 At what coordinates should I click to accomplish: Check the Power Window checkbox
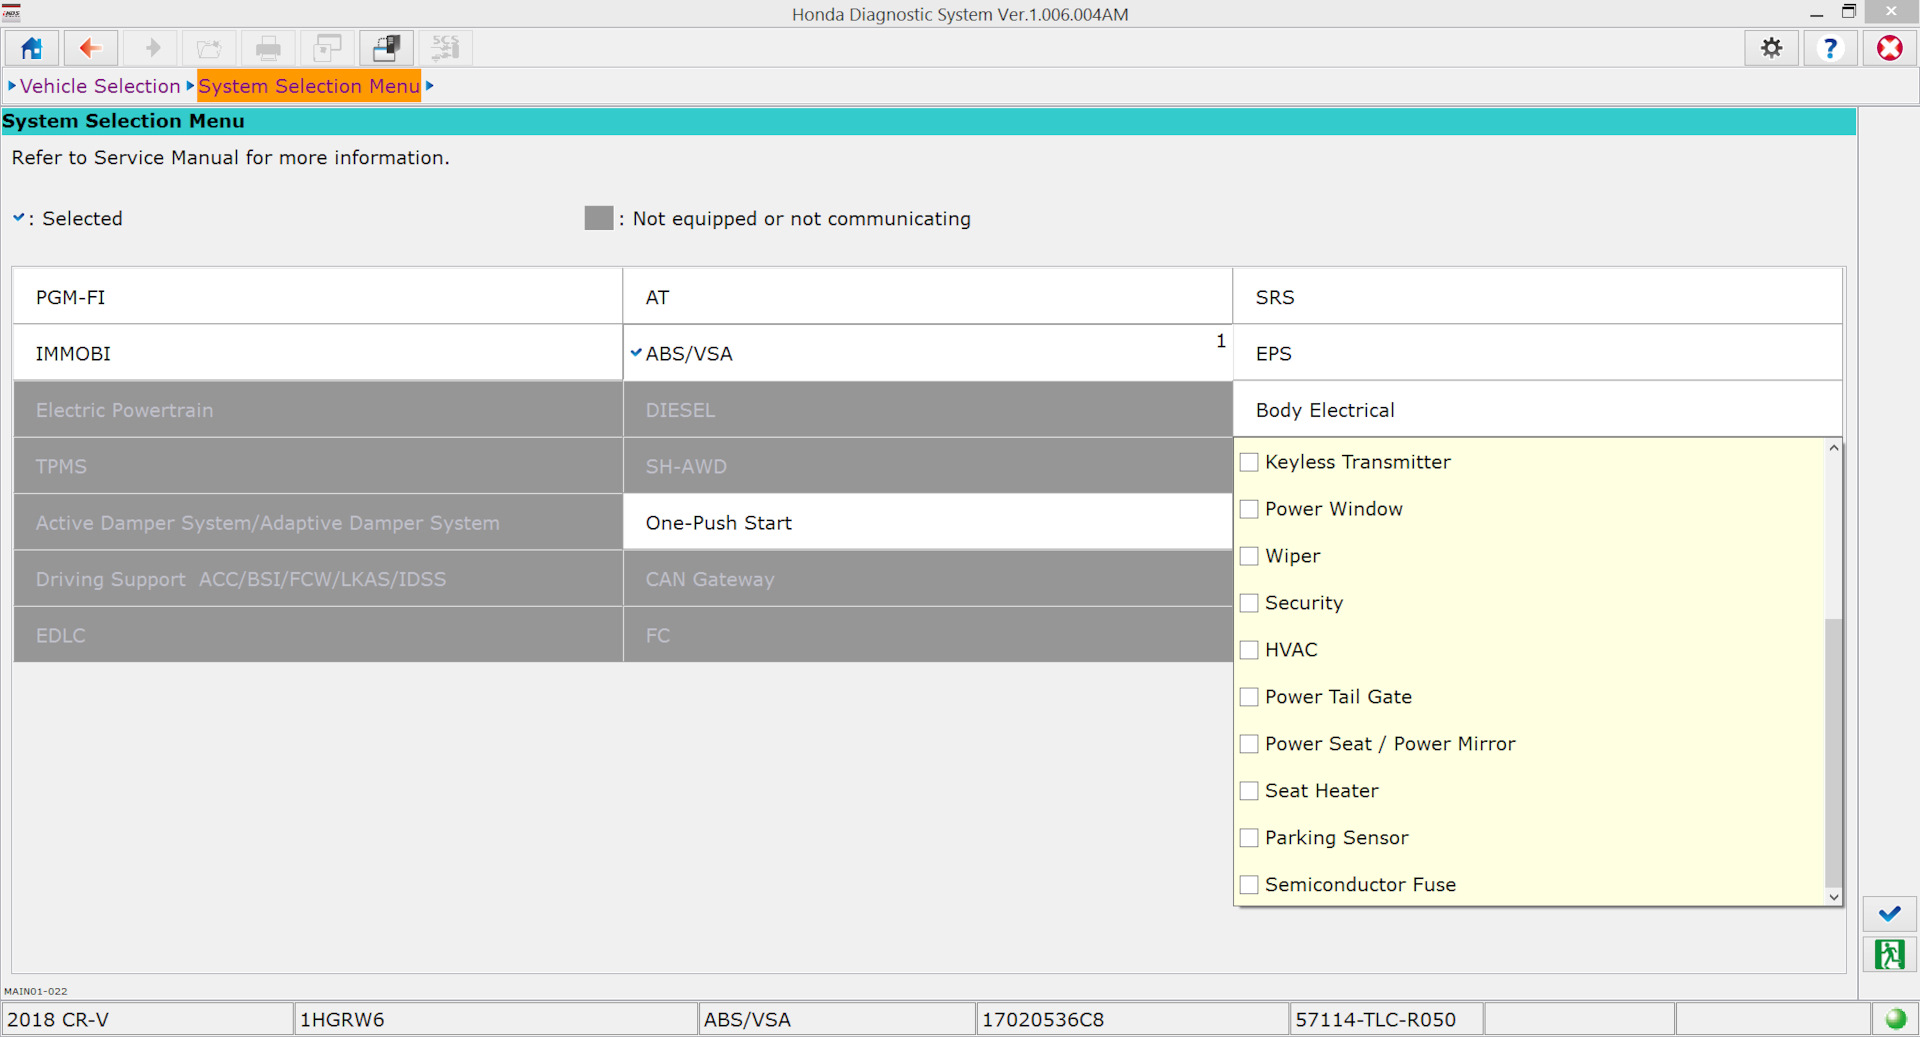1249,509
